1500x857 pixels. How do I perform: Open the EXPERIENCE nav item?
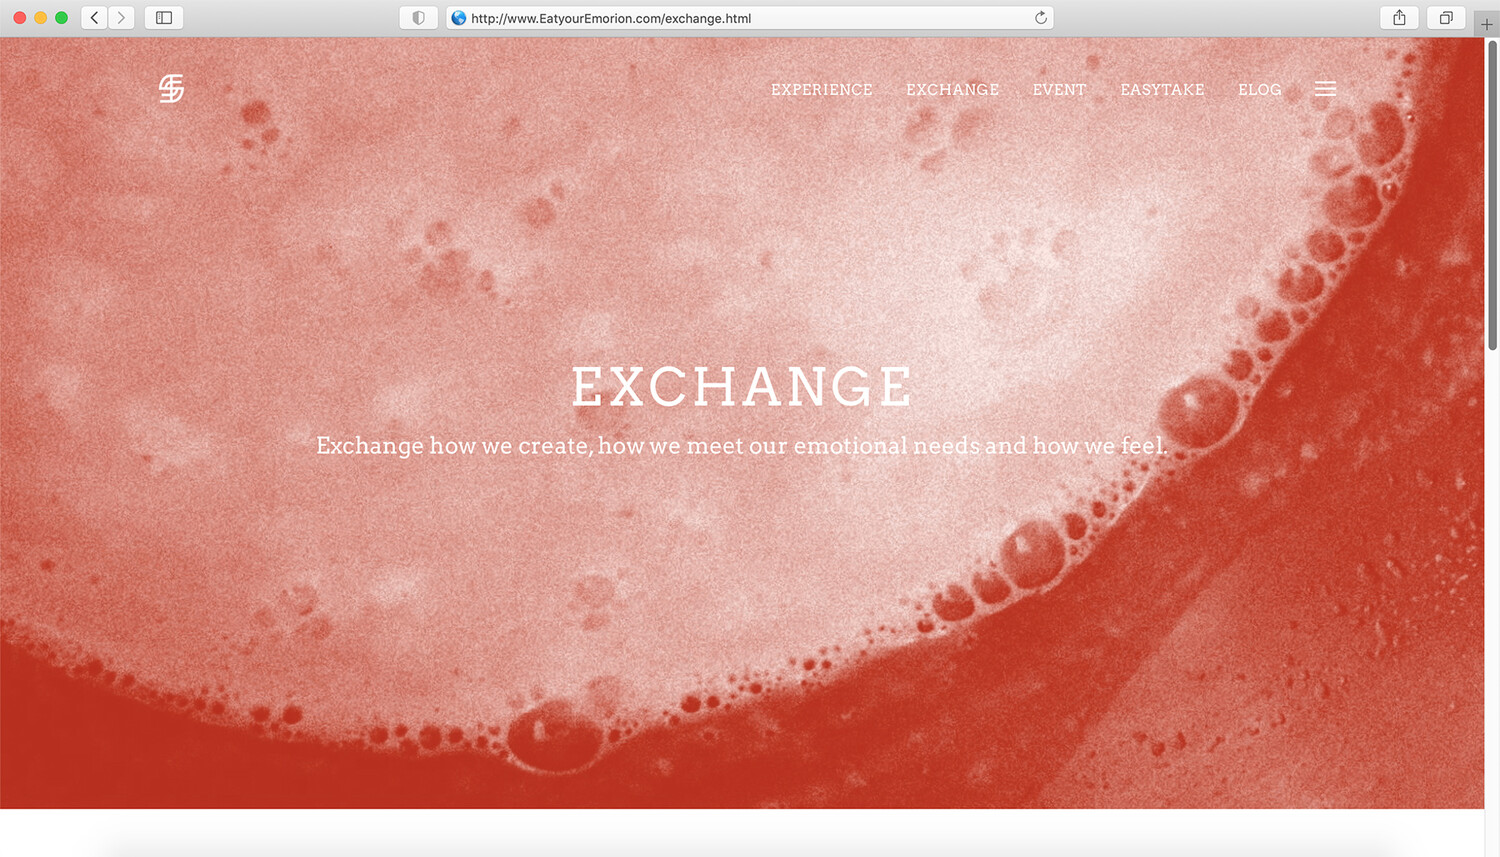tap(822, 90)
